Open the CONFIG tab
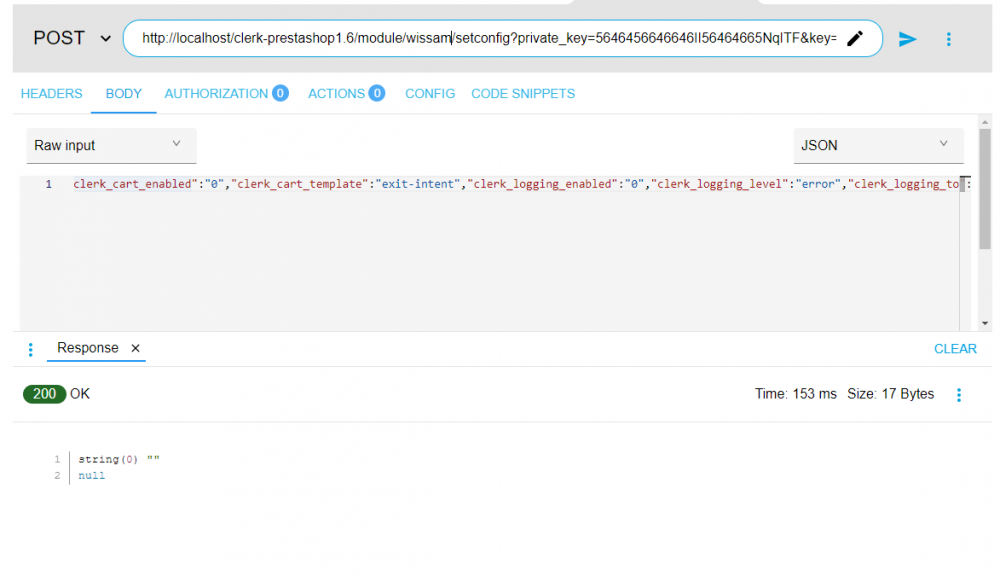Image resolution: width=1000 pixels, height=576 pixels. (x=430, y=93)
